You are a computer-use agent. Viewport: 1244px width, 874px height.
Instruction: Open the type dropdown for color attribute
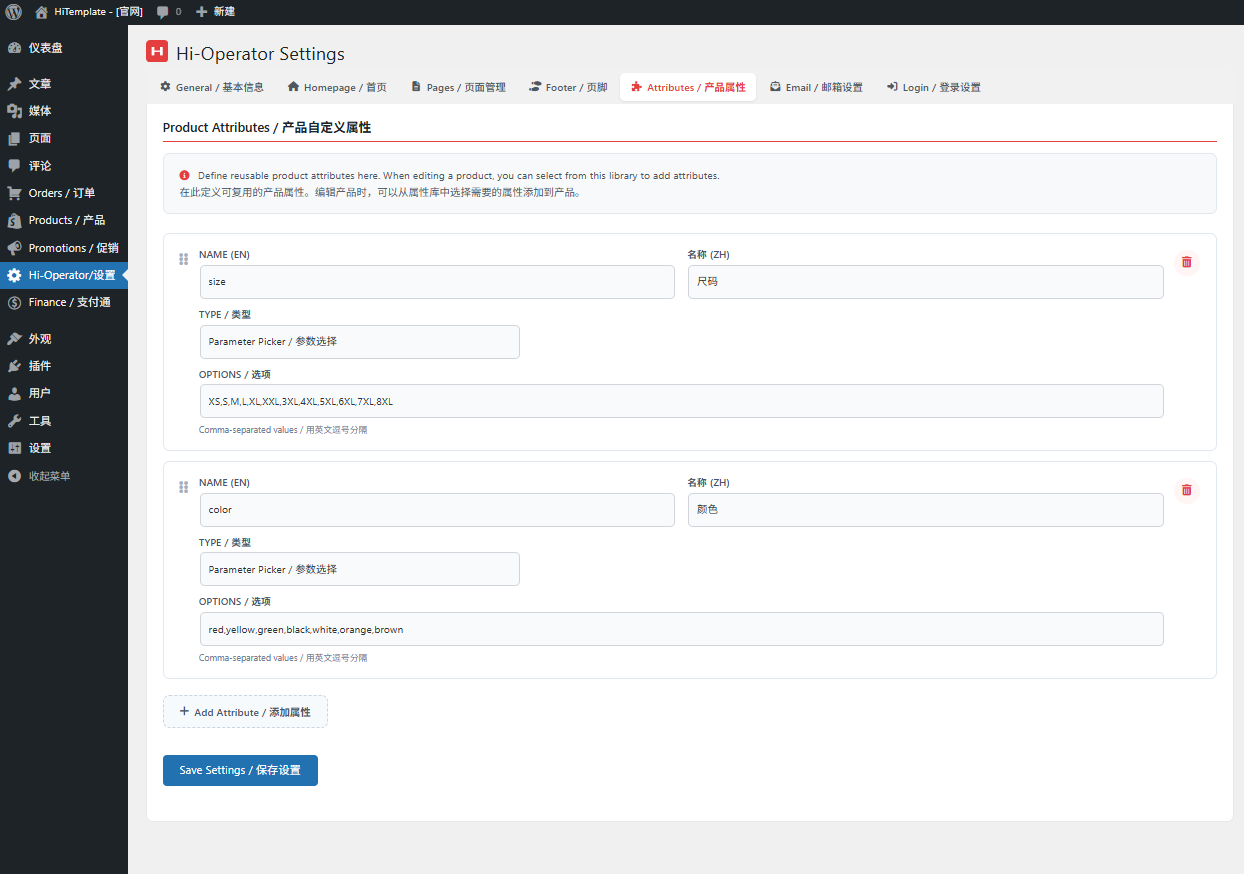pyautogui.click(x=359, y=570)
